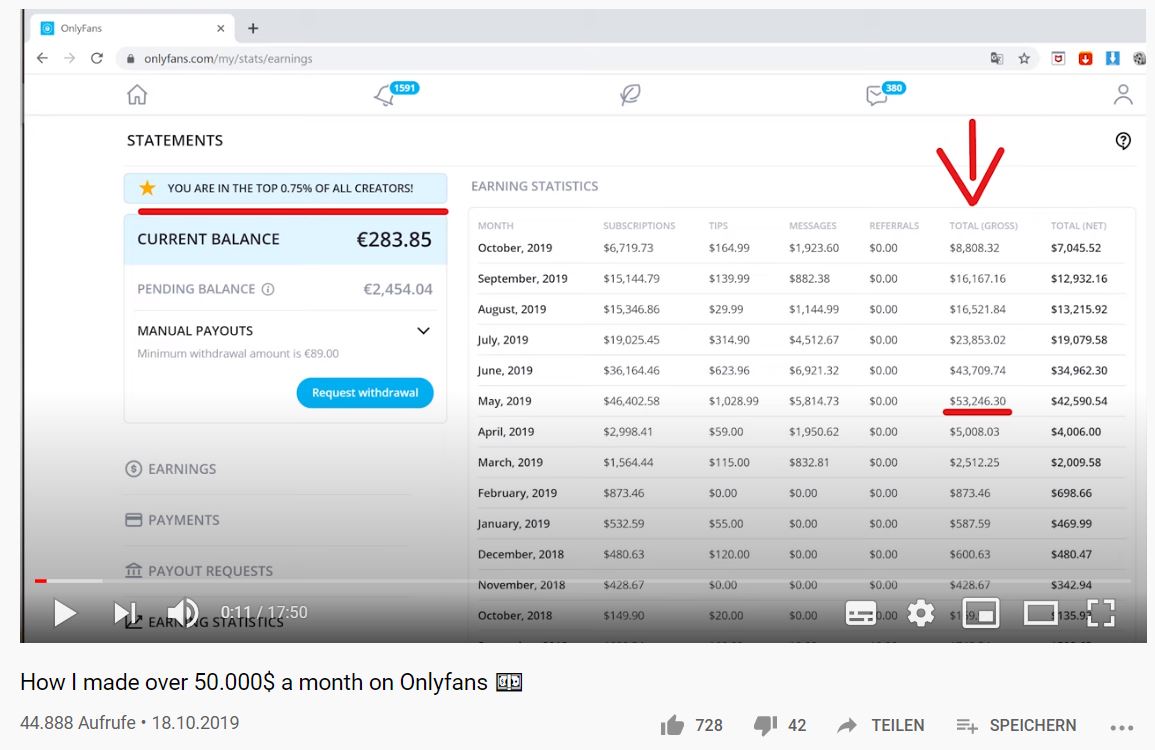The width and height of the screenshot is (1155, 750).
Task: Click the $1,028.99 tips value for May
Action: pos(734,401)
